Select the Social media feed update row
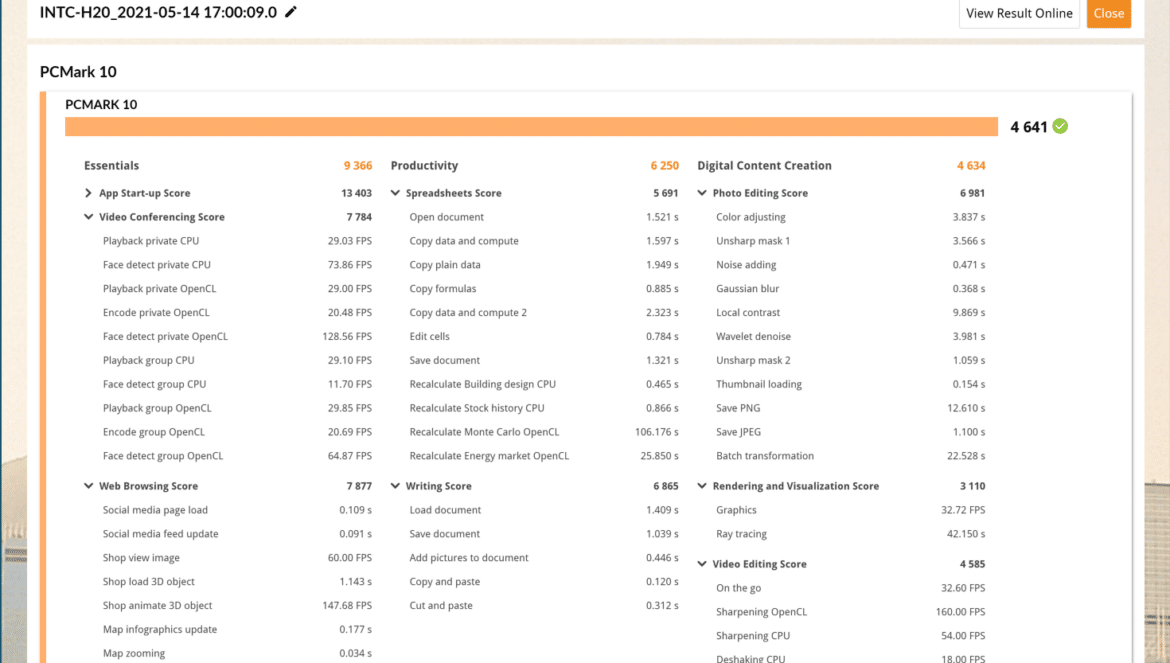Image resolution: width=1170 pixels, height=663 pixels. coord(237,534)
